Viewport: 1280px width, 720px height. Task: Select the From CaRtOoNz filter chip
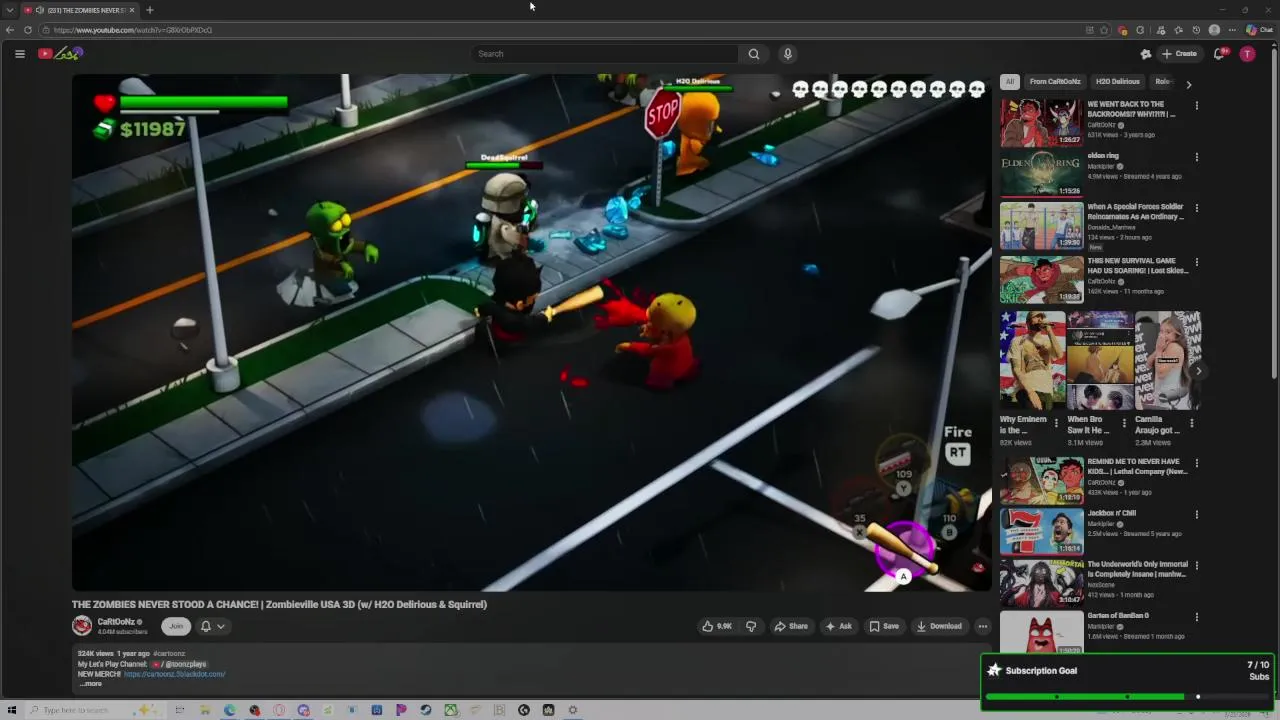(x=1055, y=82)
